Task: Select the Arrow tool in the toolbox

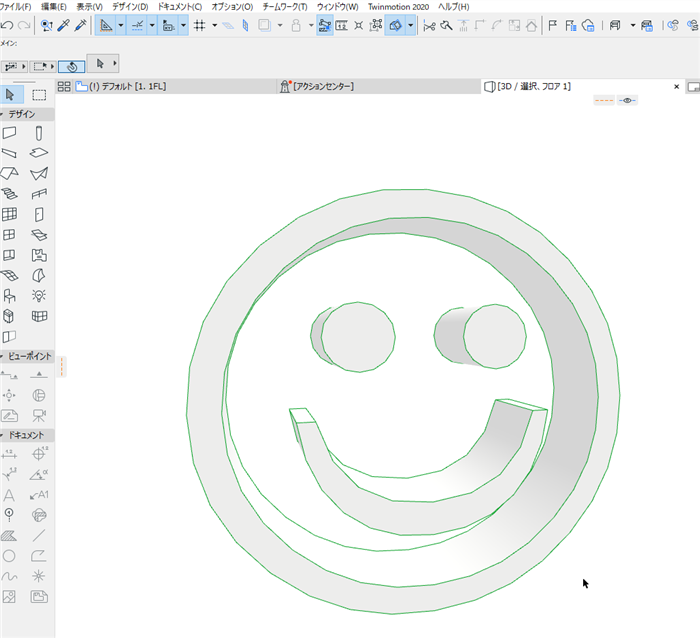Action: click(x=9, y=95)
